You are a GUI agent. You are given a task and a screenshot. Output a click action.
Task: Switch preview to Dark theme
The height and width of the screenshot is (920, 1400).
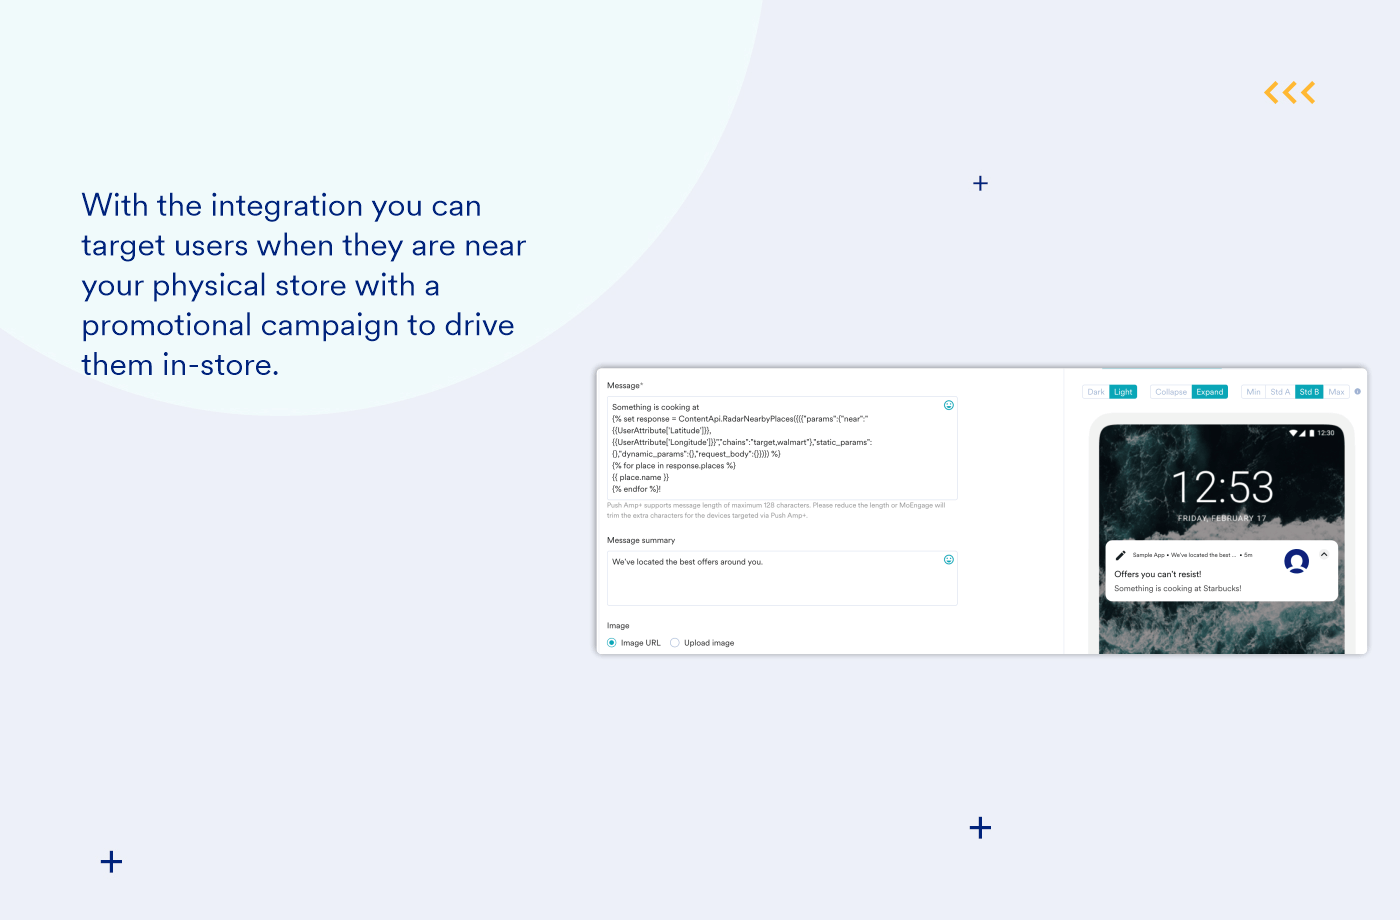point(1096,392)
